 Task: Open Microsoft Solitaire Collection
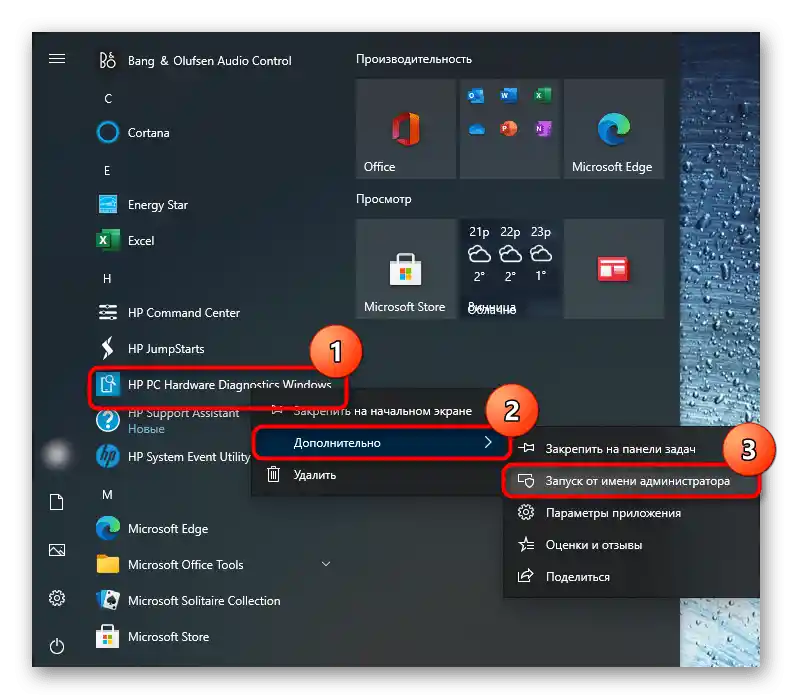[x=188, y=601]
